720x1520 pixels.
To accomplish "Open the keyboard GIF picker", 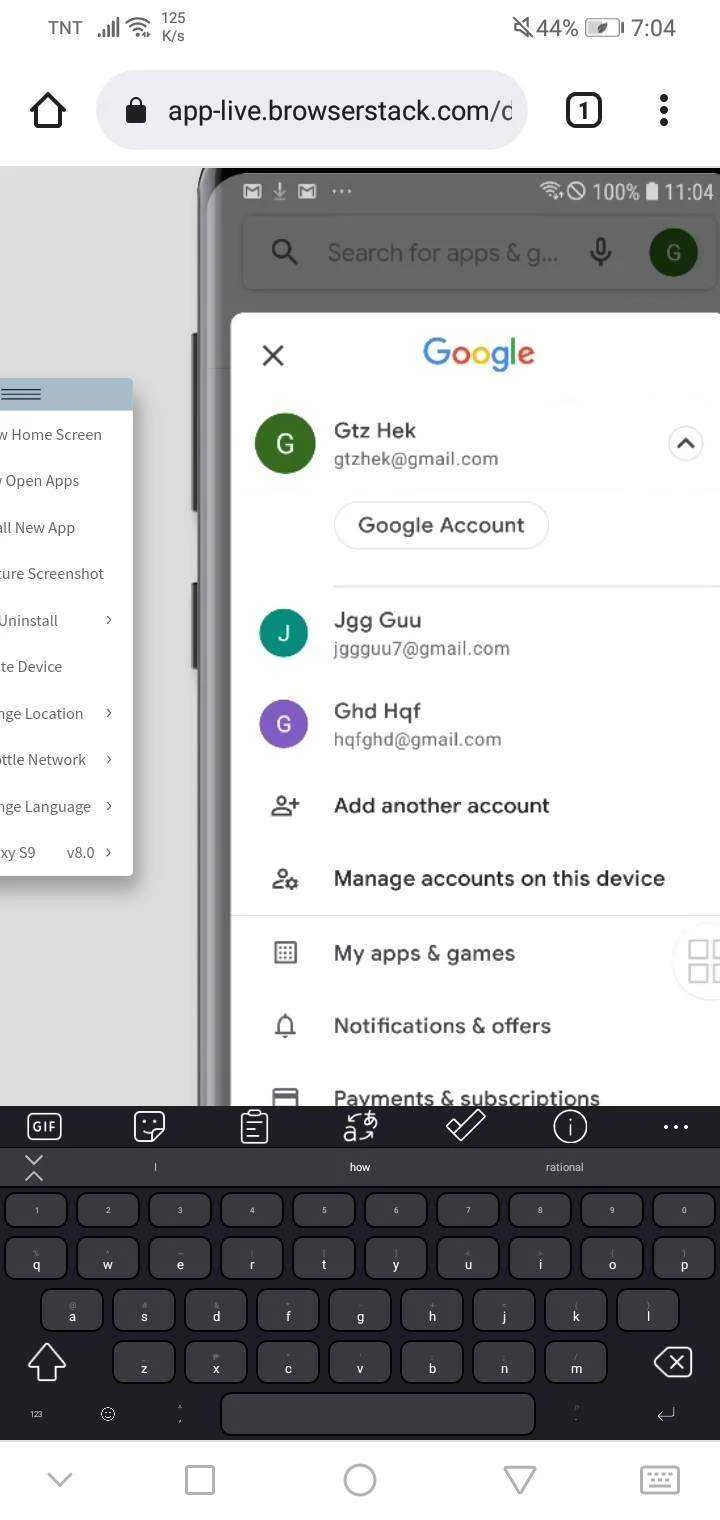I will pos(44,1127).
